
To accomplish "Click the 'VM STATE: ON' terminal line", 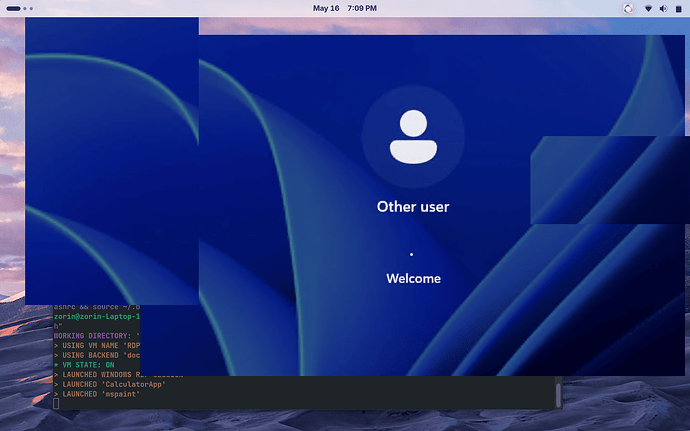I will (84, 365).
